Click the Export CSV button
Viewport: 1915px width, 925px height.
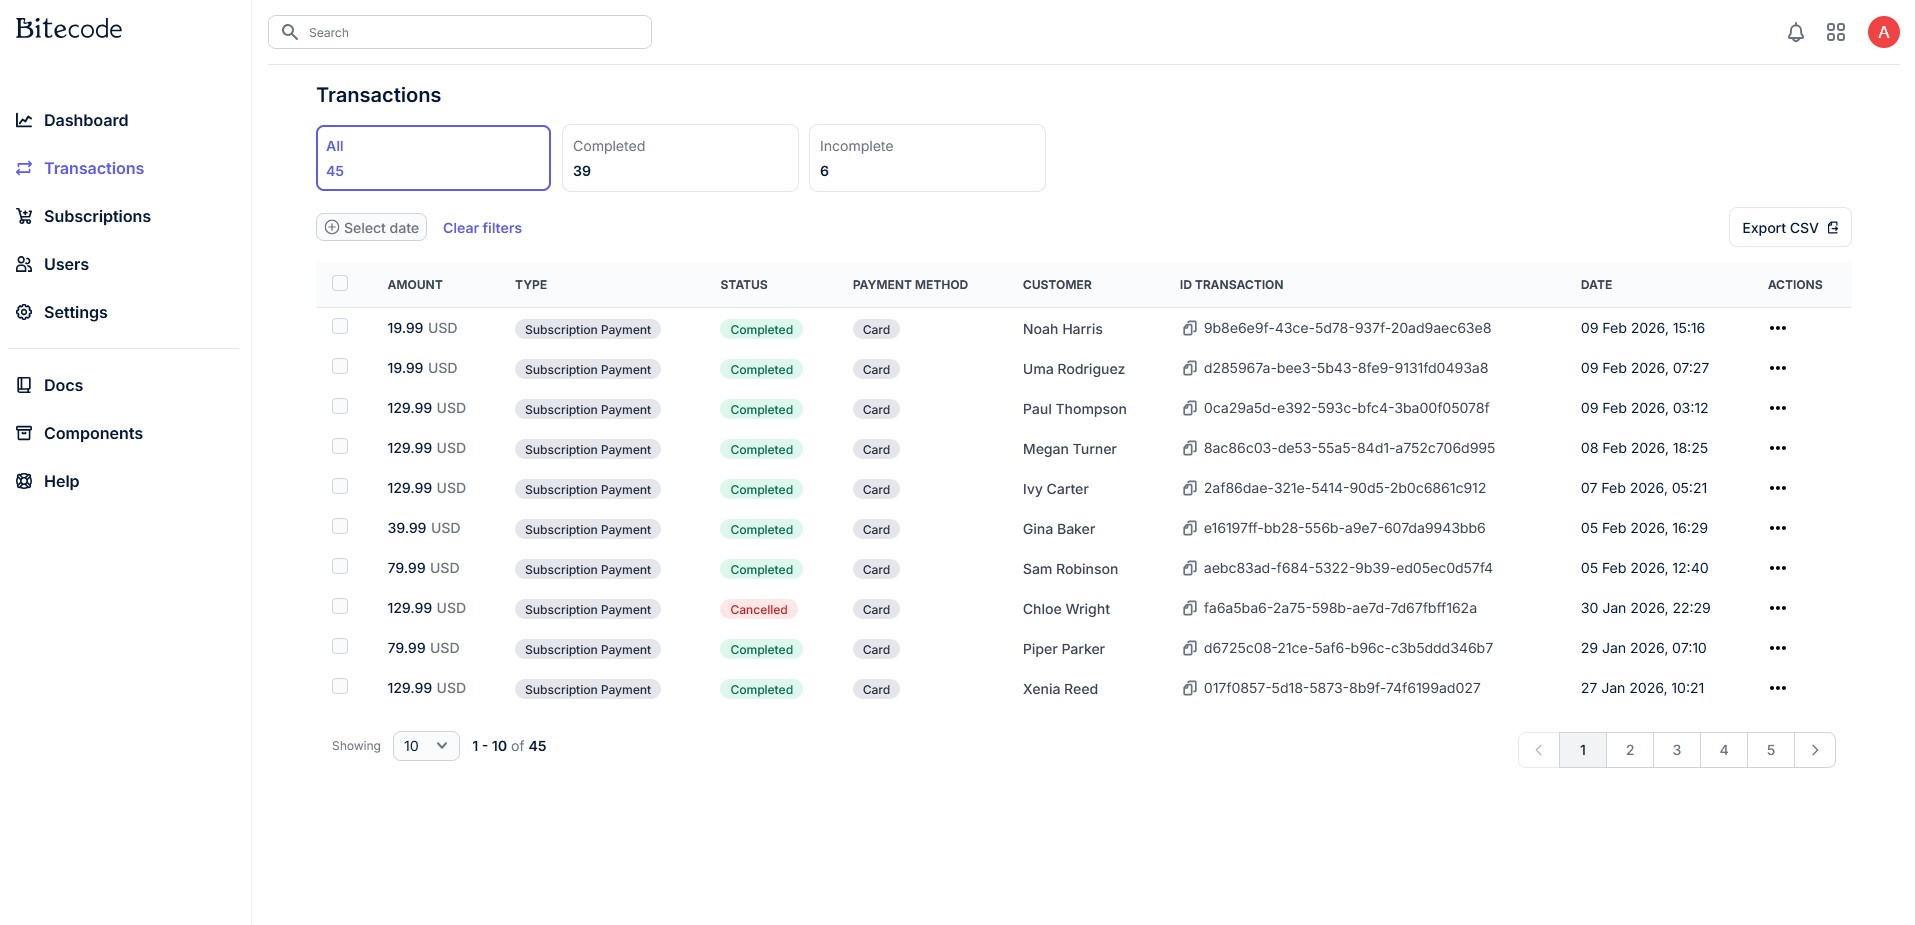(x=1789, y=228)
